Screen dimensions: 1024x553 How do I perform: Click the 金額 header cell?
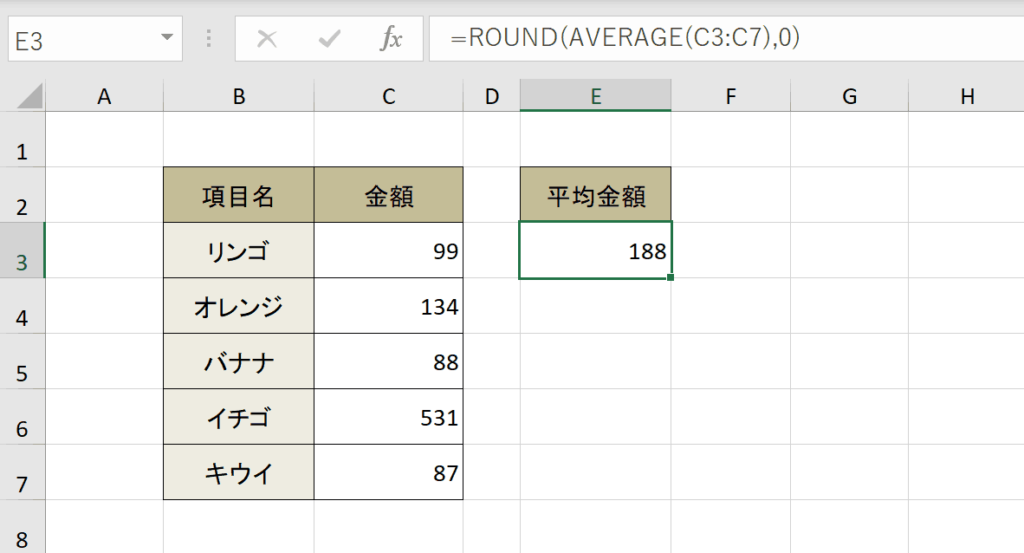[389, 195]
